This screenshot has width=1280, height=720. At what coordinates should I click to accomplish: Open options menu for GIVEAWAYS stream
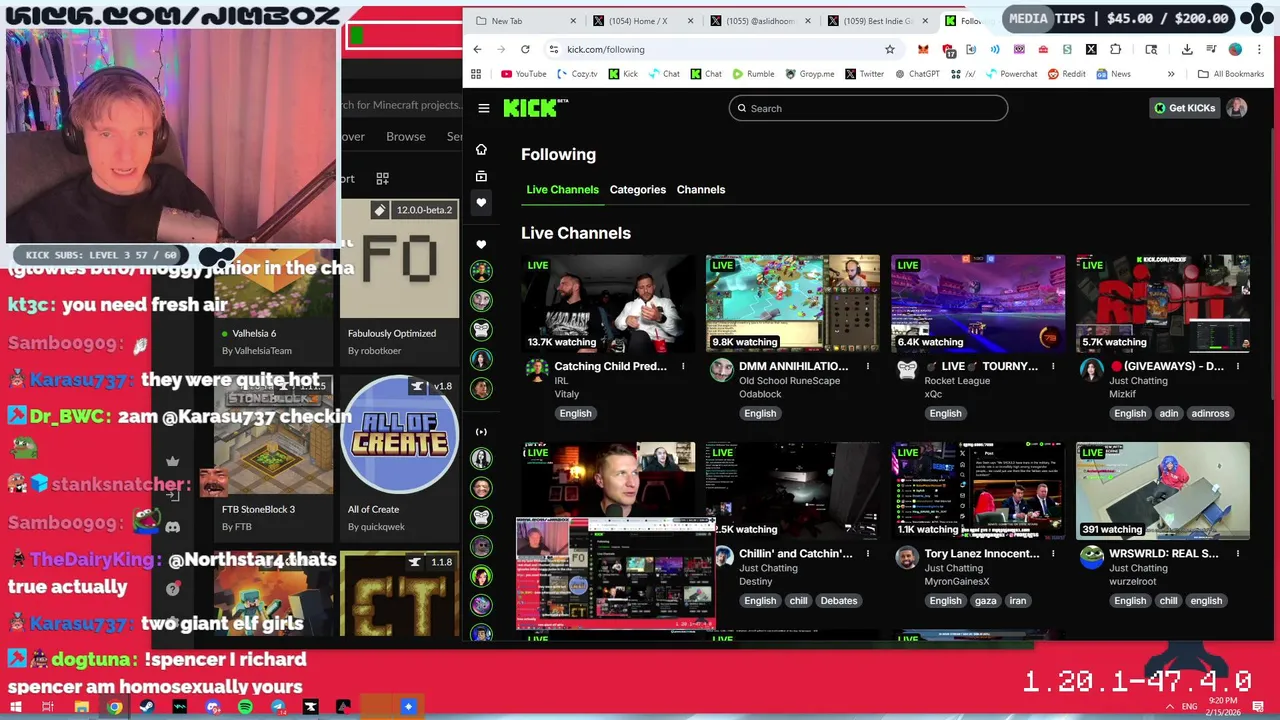(x=1238, y=366)
